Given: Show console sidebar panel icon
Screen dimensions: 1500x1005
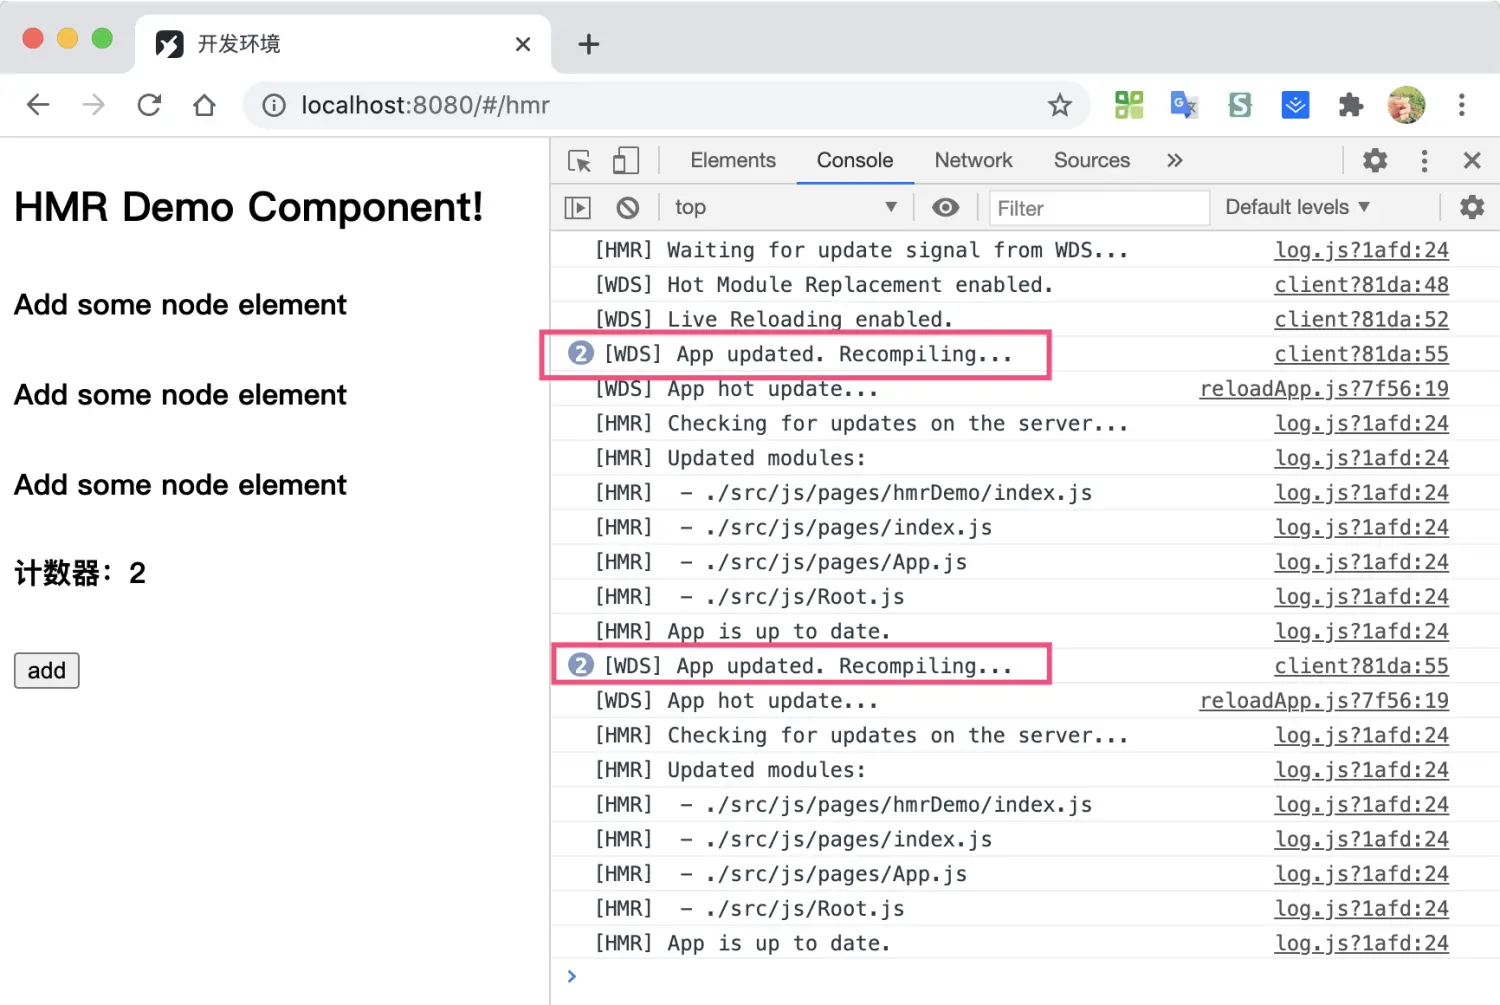Looking at the screenshot, I should [578, 208].
